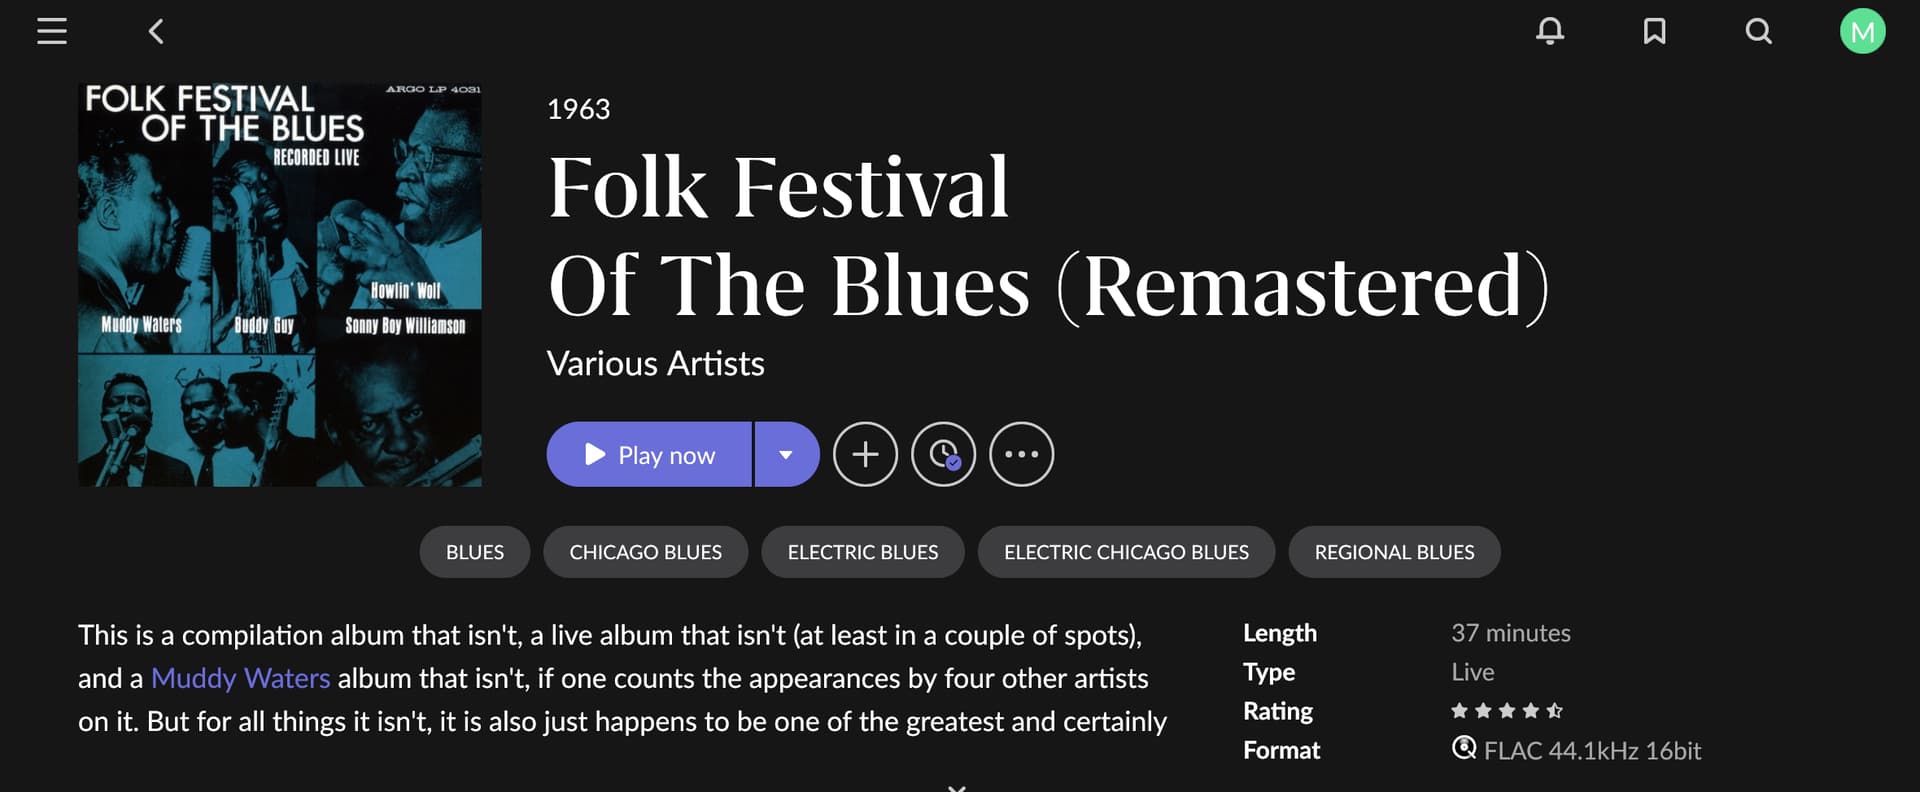
Task: Open the ELECTRIC CHICAGO BLUES tag
Action: (1126, 552)
